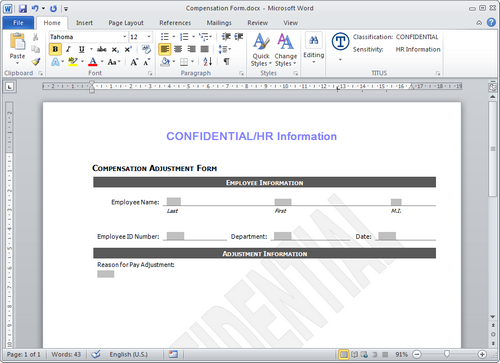Switch to the Page Layout tab
The height and width of the screenshot is (363, 500).
126,23
